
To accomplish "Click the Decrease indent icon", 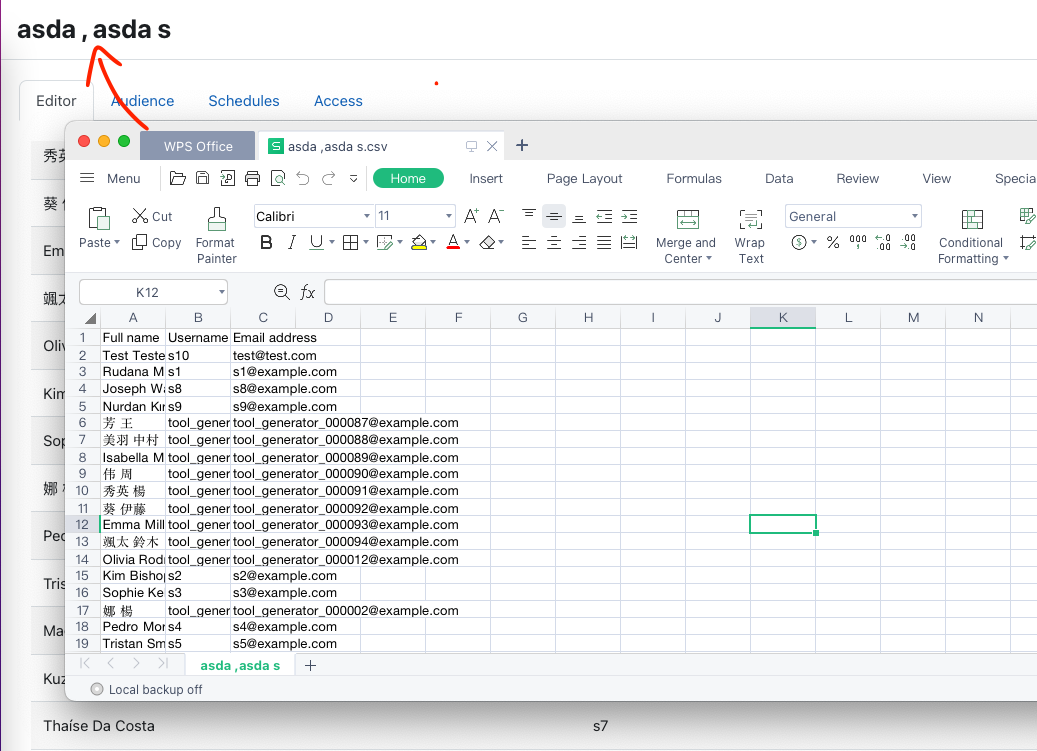I will pos(604,216).
